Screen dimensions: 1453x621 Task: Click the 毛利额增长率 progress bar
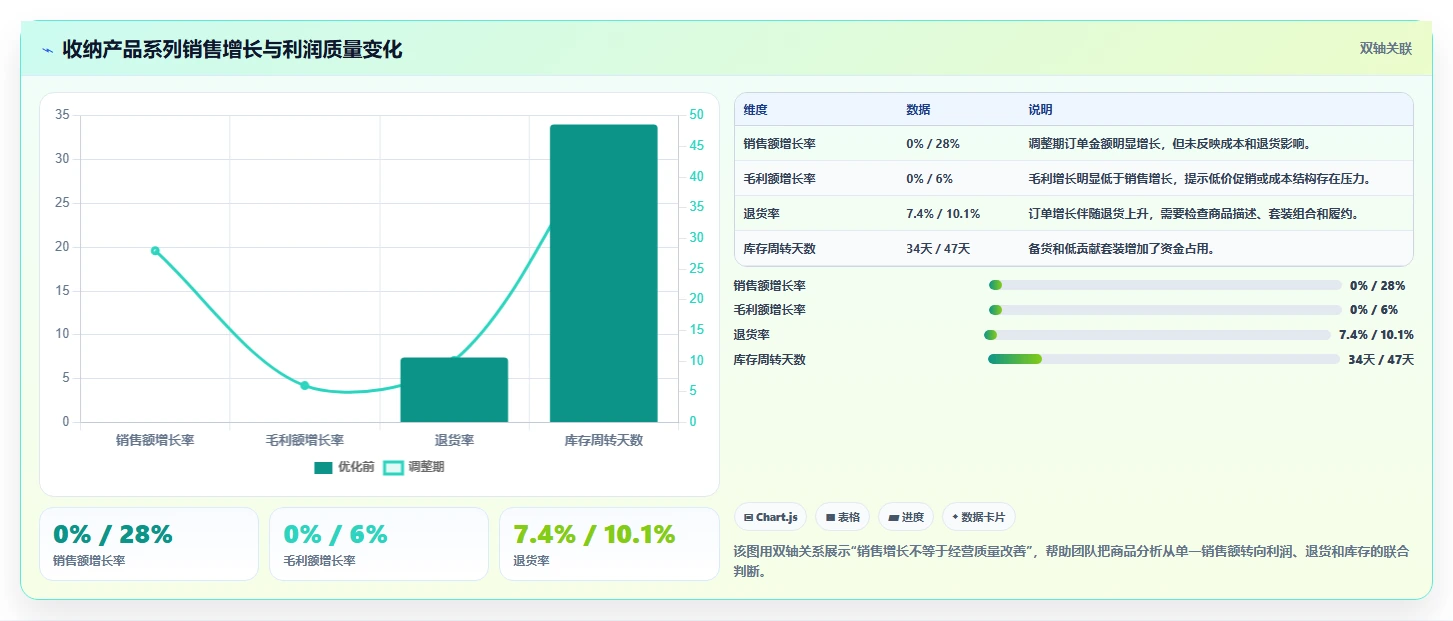click(1165, 310)
